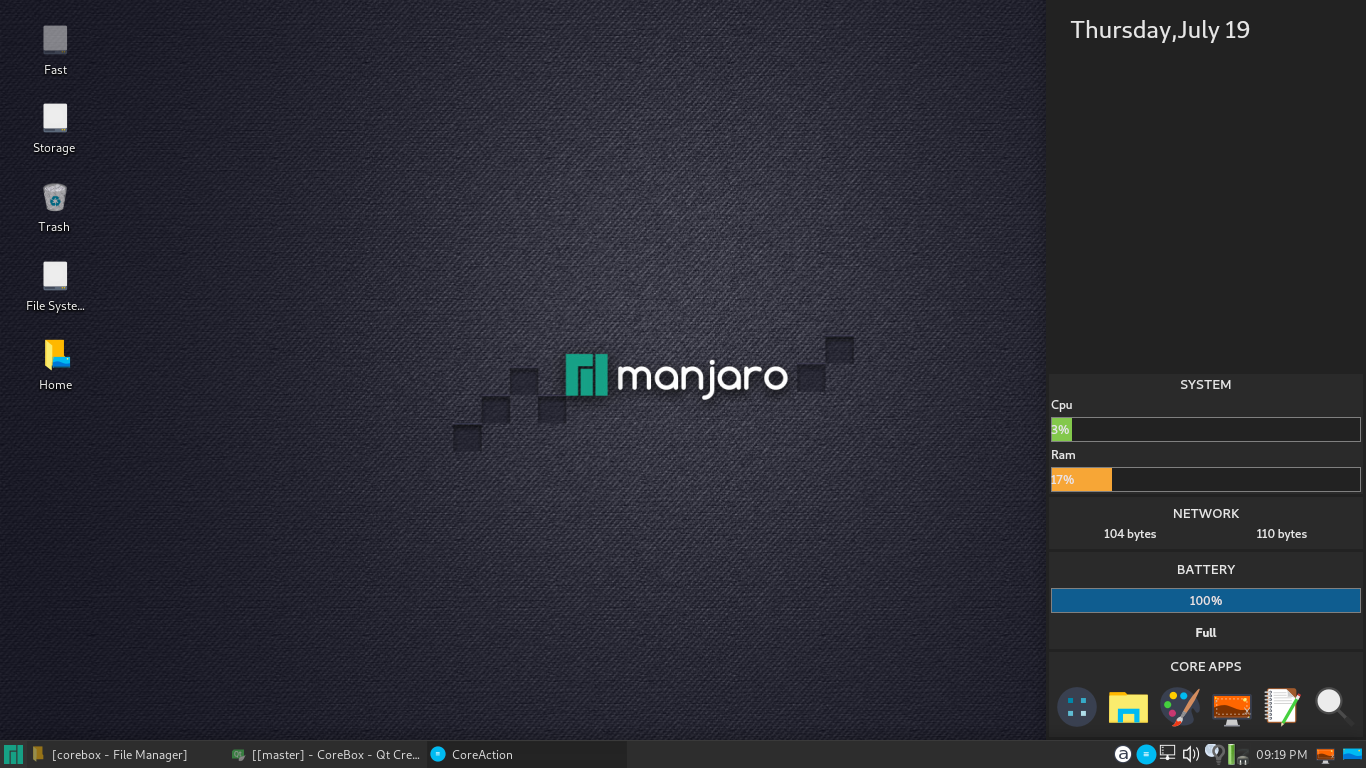Open the network connection tray icon
Screen dimensions: 1366x768
point(1168,754)
